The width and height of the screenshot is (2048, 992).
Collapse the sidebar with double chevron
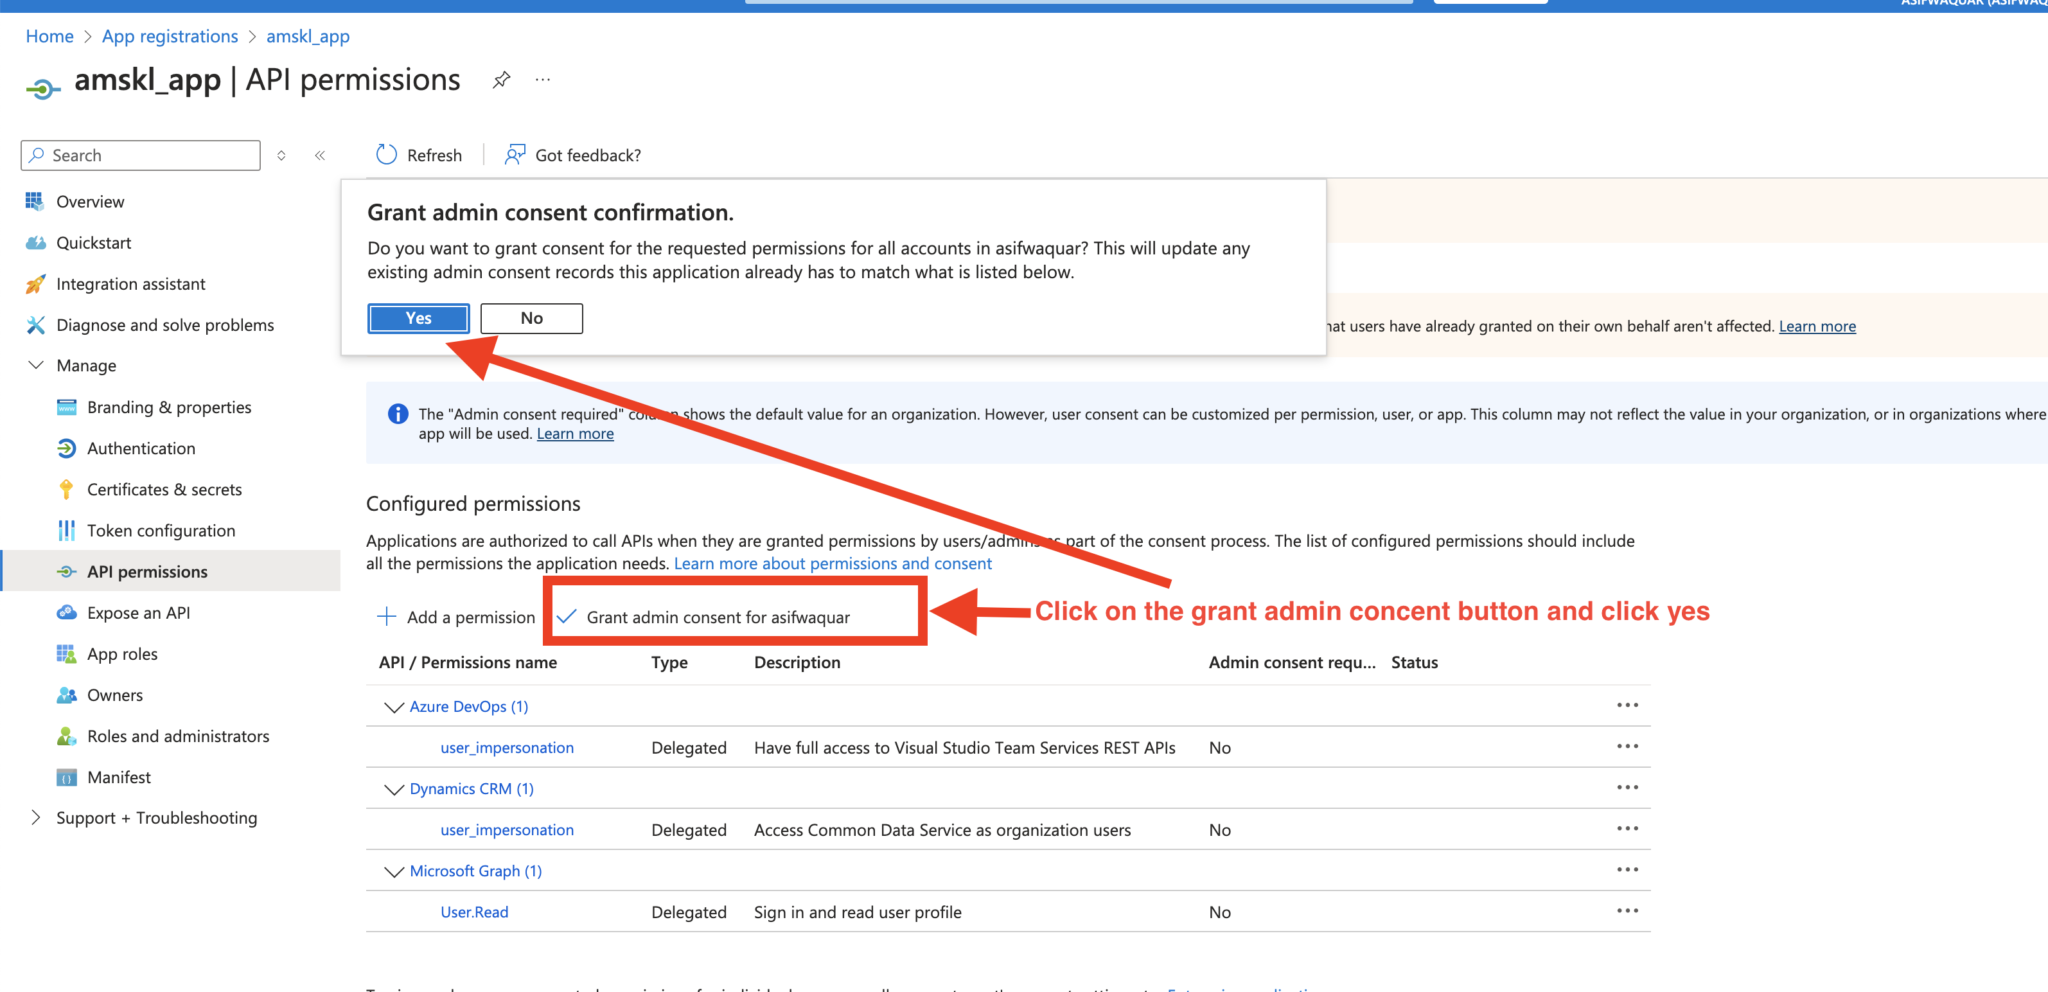point(320,155)
